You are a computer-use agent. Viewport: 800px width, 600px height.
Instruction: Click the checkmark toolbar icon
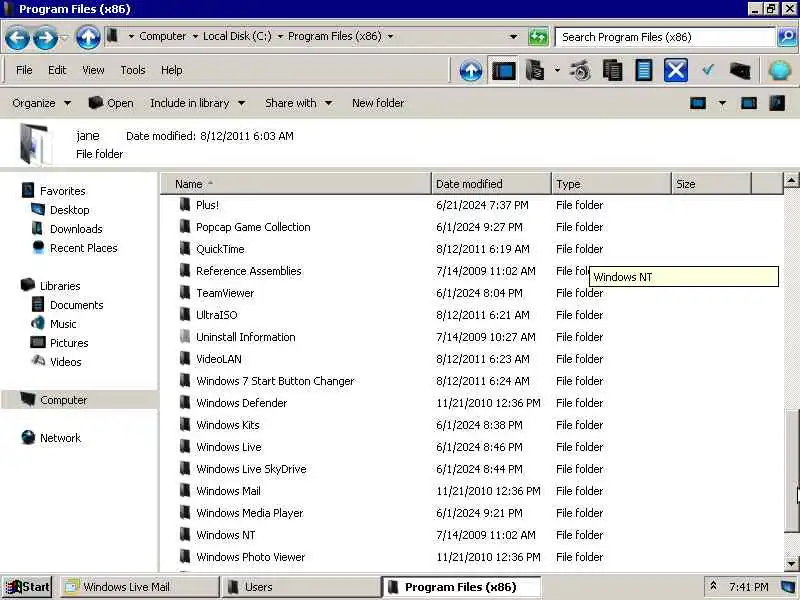708,70
